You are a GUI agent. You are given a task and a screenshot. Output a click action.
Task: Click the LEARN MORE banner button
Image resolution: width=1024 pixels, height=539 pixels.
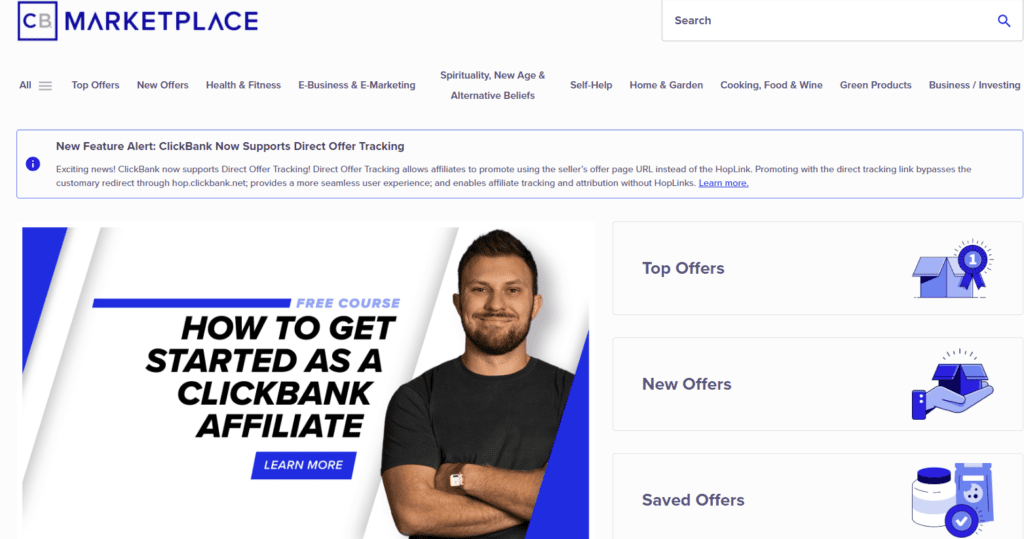coord(304,465)
